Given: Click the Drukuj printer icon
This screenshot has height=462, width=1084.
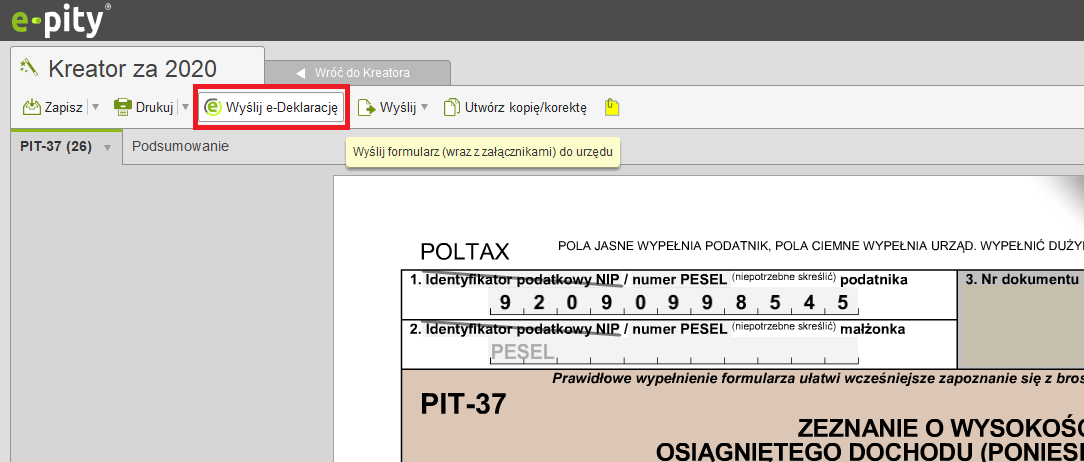Looking at the screenshot, I should [x=122, y=107].
